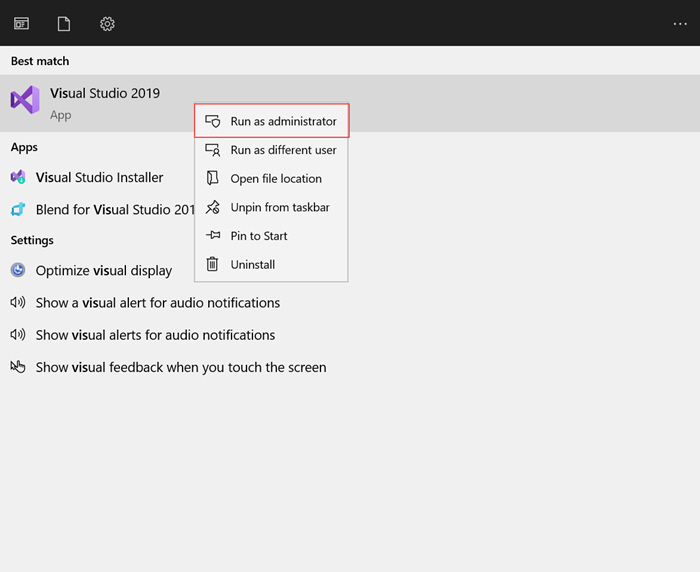Click the Optimize visual display icon
The width and height of the screenshot is (700, 572).
pos(18,270)
